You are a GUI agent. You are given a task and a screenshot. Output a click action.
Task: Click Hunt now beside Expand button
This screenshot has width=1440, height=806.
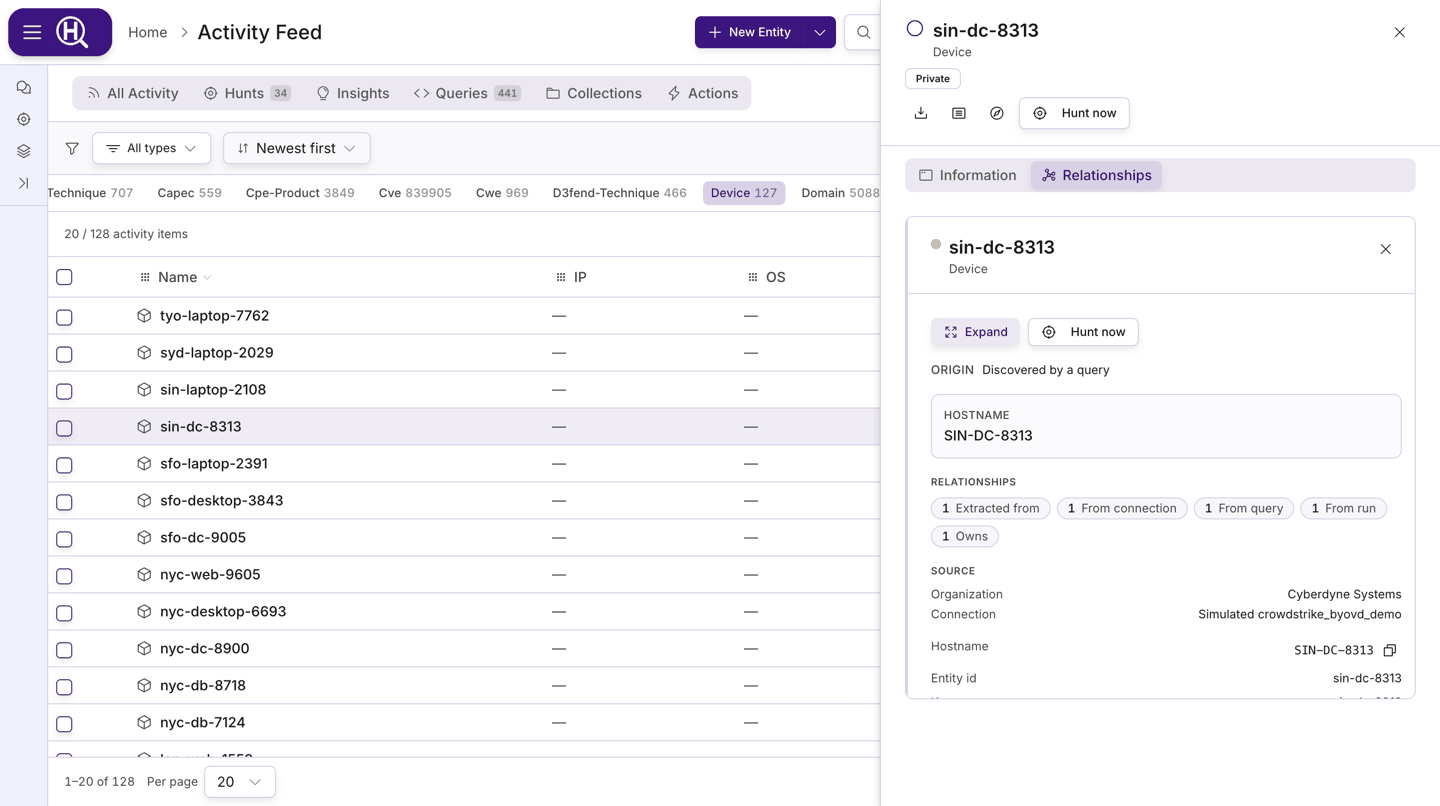point(1083,332)
